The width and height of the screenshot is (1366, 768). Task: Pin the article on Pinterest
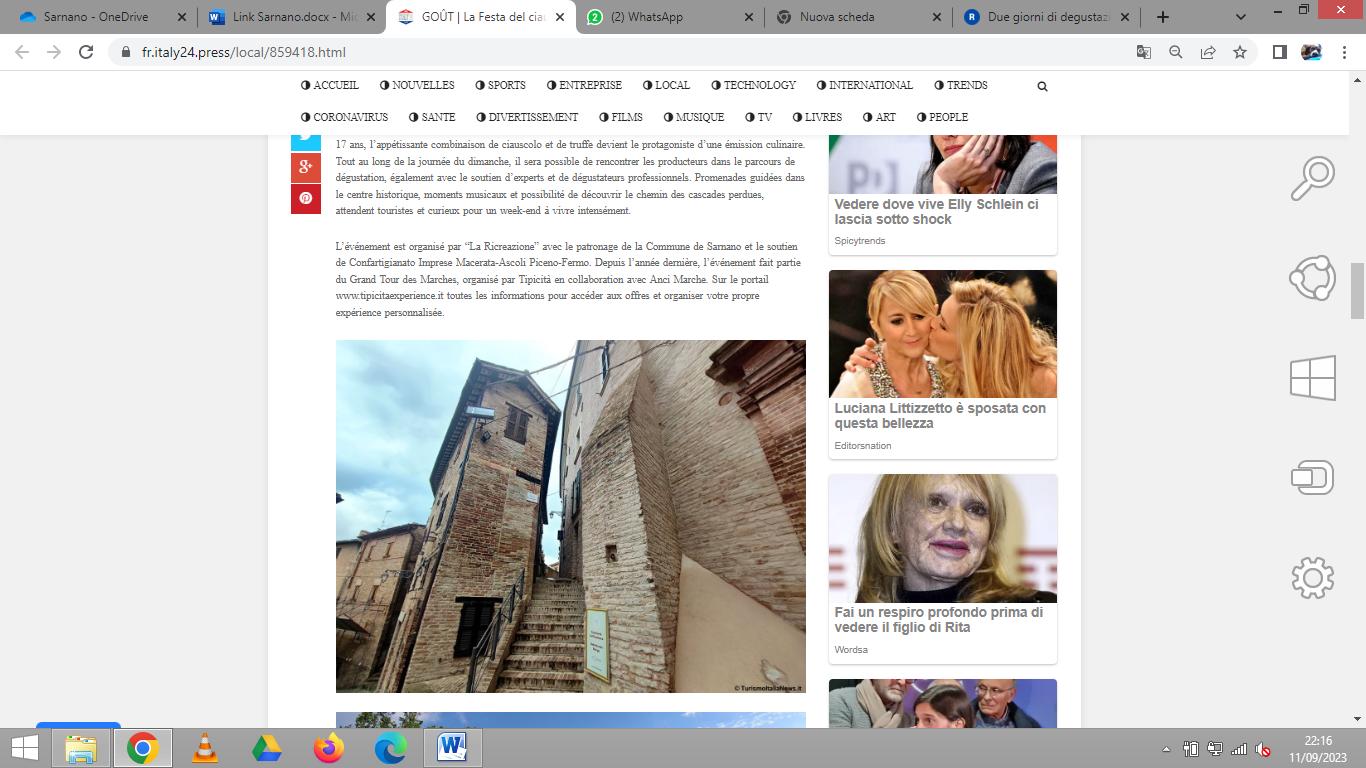[306, 198]
